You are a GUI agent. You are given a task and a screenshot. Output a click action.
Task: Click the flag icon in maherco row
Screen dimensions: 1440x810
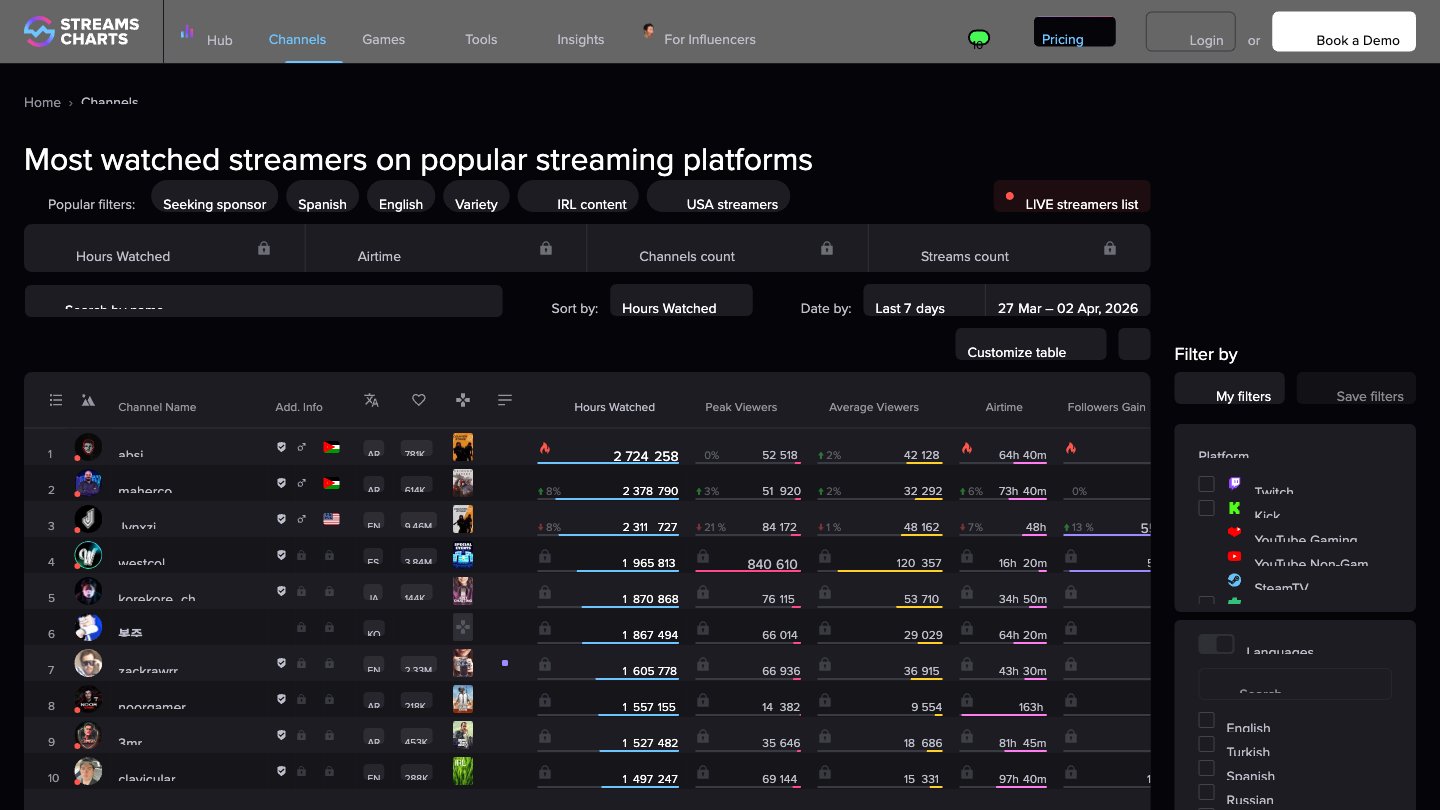coord(331,483)
